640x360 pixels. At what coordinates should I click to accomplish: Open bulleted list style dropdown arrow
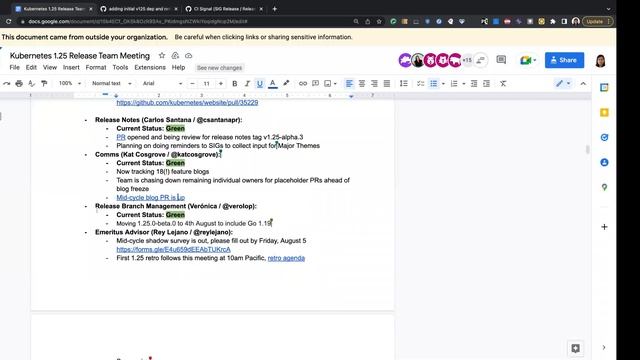pyautogui.click(x=443, y=84)
